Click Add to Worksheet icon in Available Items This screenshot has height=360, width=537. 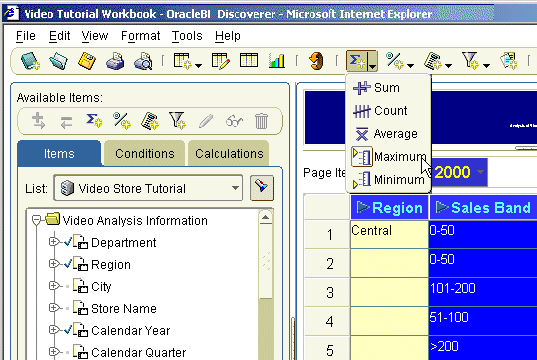tap(38, 121)
